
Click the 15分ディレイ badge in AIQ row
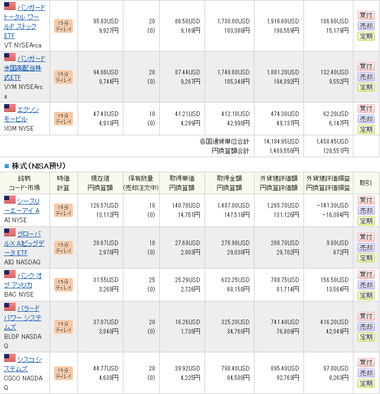[x=63, y=248]
